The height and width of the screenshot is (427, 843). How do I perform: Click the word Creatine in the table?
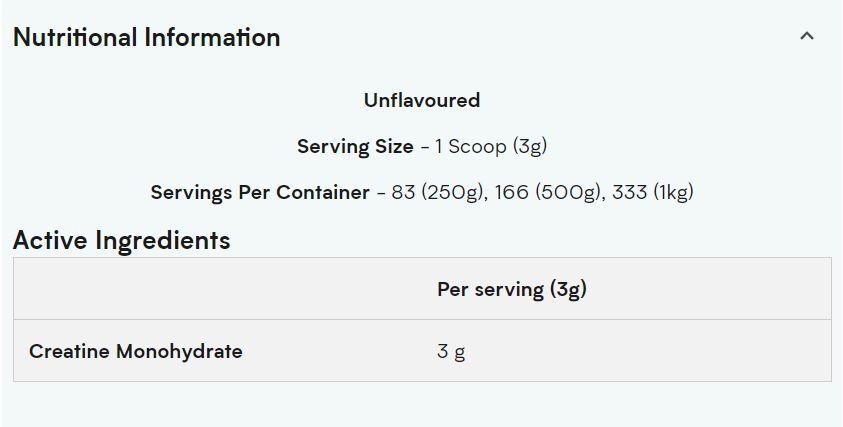pyautogui.click(x=69, y=351)
